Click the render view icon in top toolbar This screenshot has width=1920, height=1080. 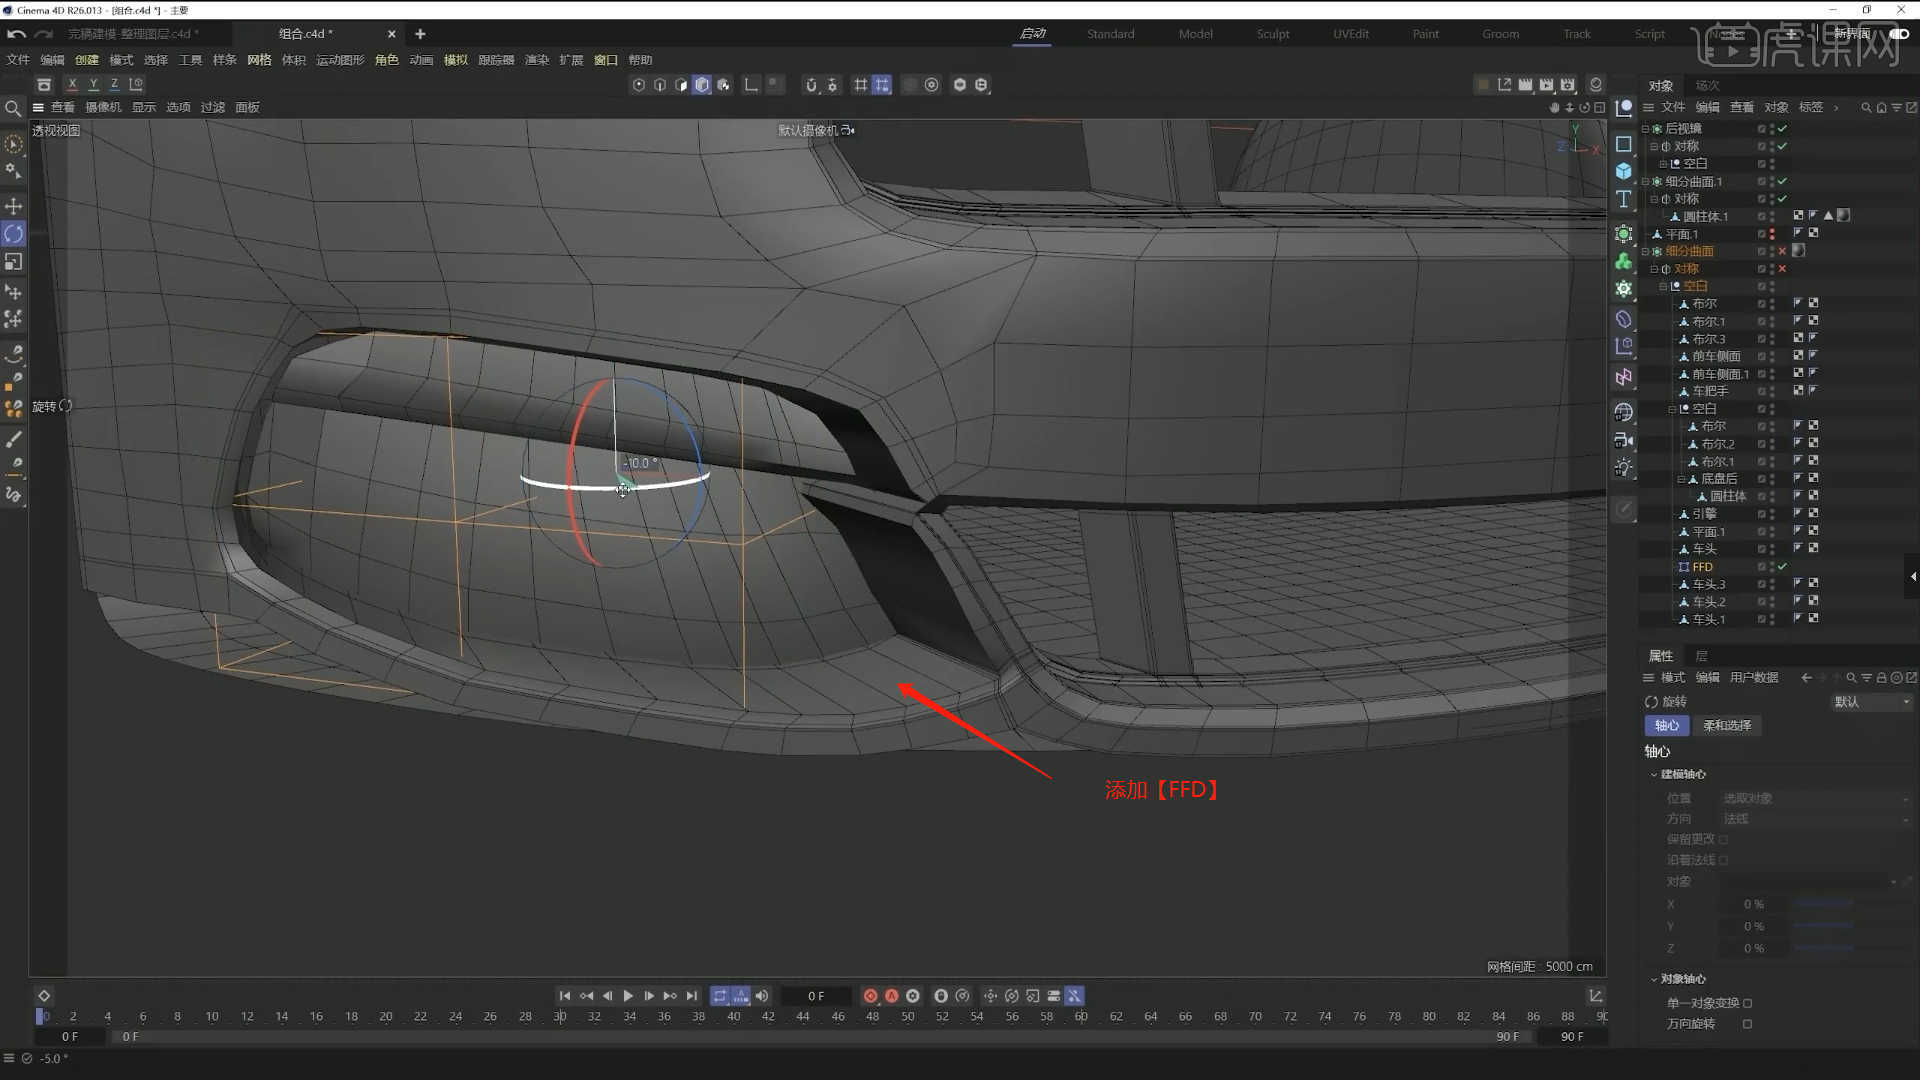1526,85
